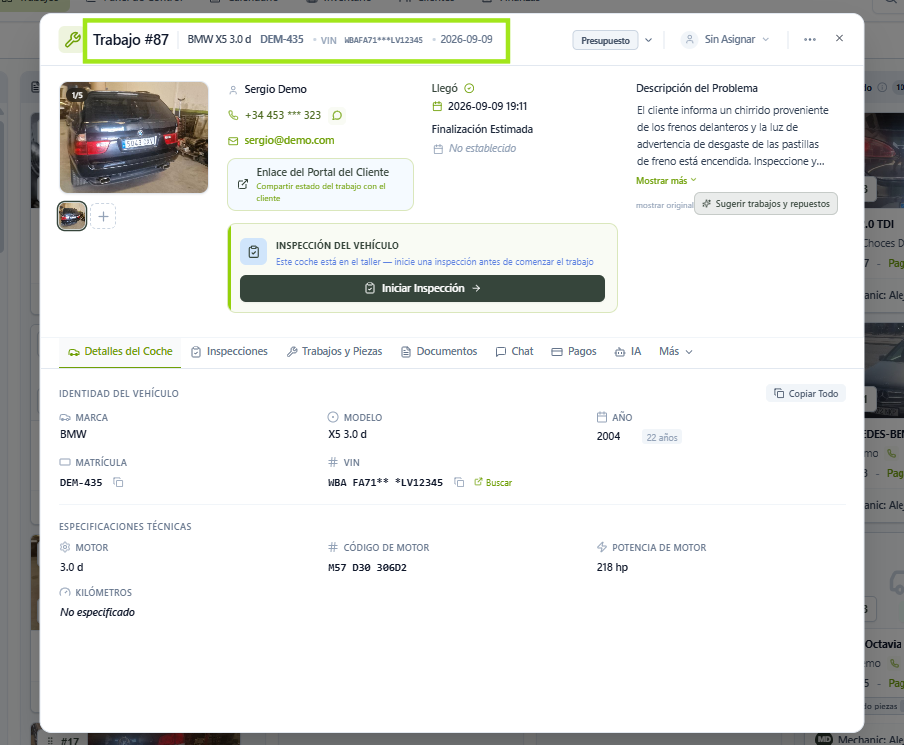Click calendar icon beside No establecido
Image resolution: width=904 pixels, height=745 pixels.
pos(438,149)
